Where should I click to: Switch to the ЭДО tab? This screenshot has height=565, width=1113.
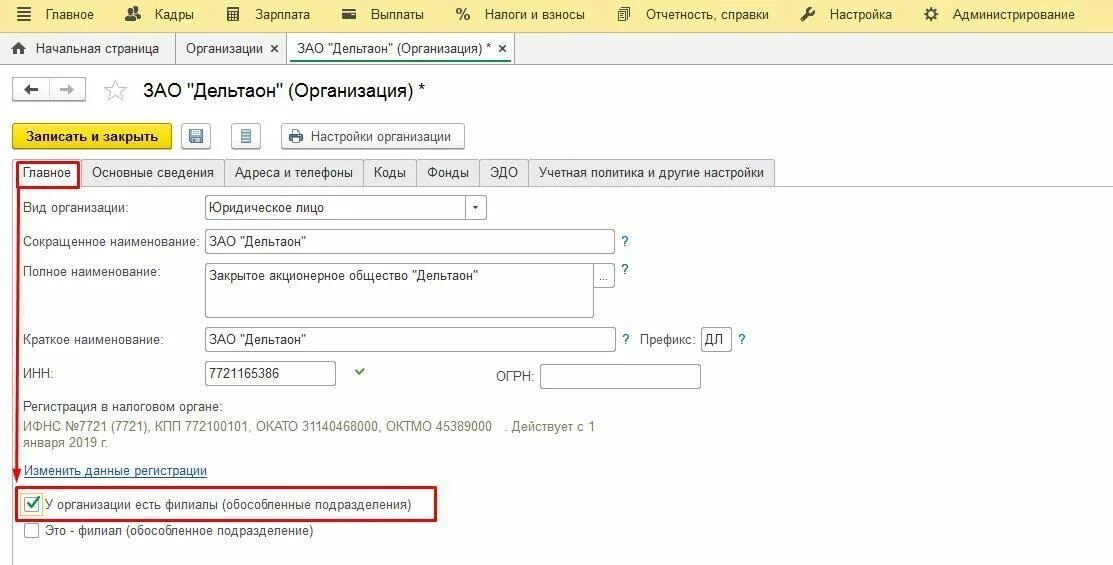[x=504, y=172]
